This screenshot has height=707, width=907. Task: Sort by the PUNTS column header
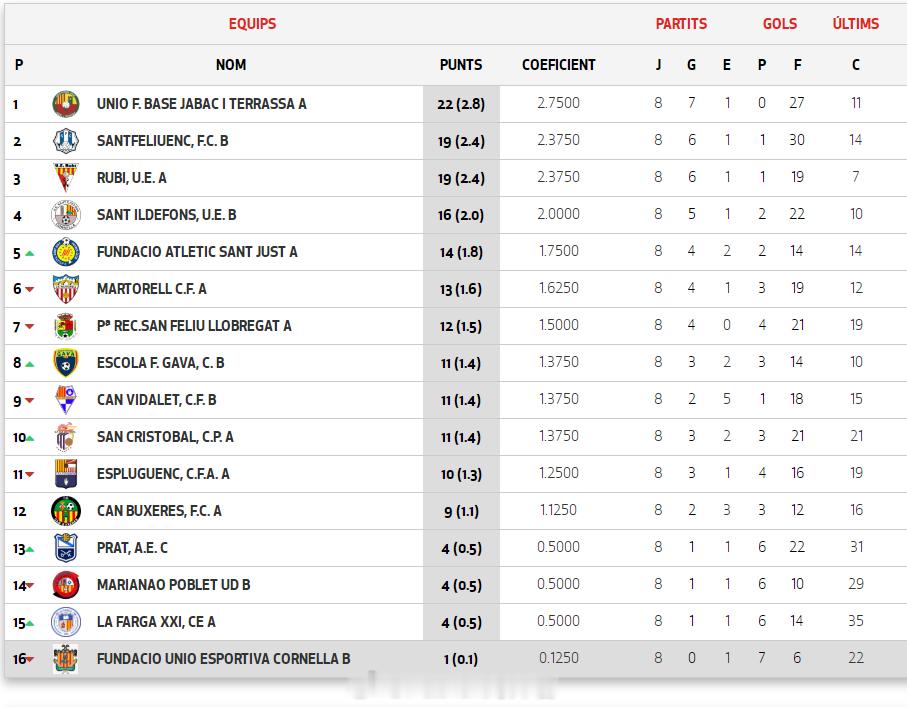461,65
